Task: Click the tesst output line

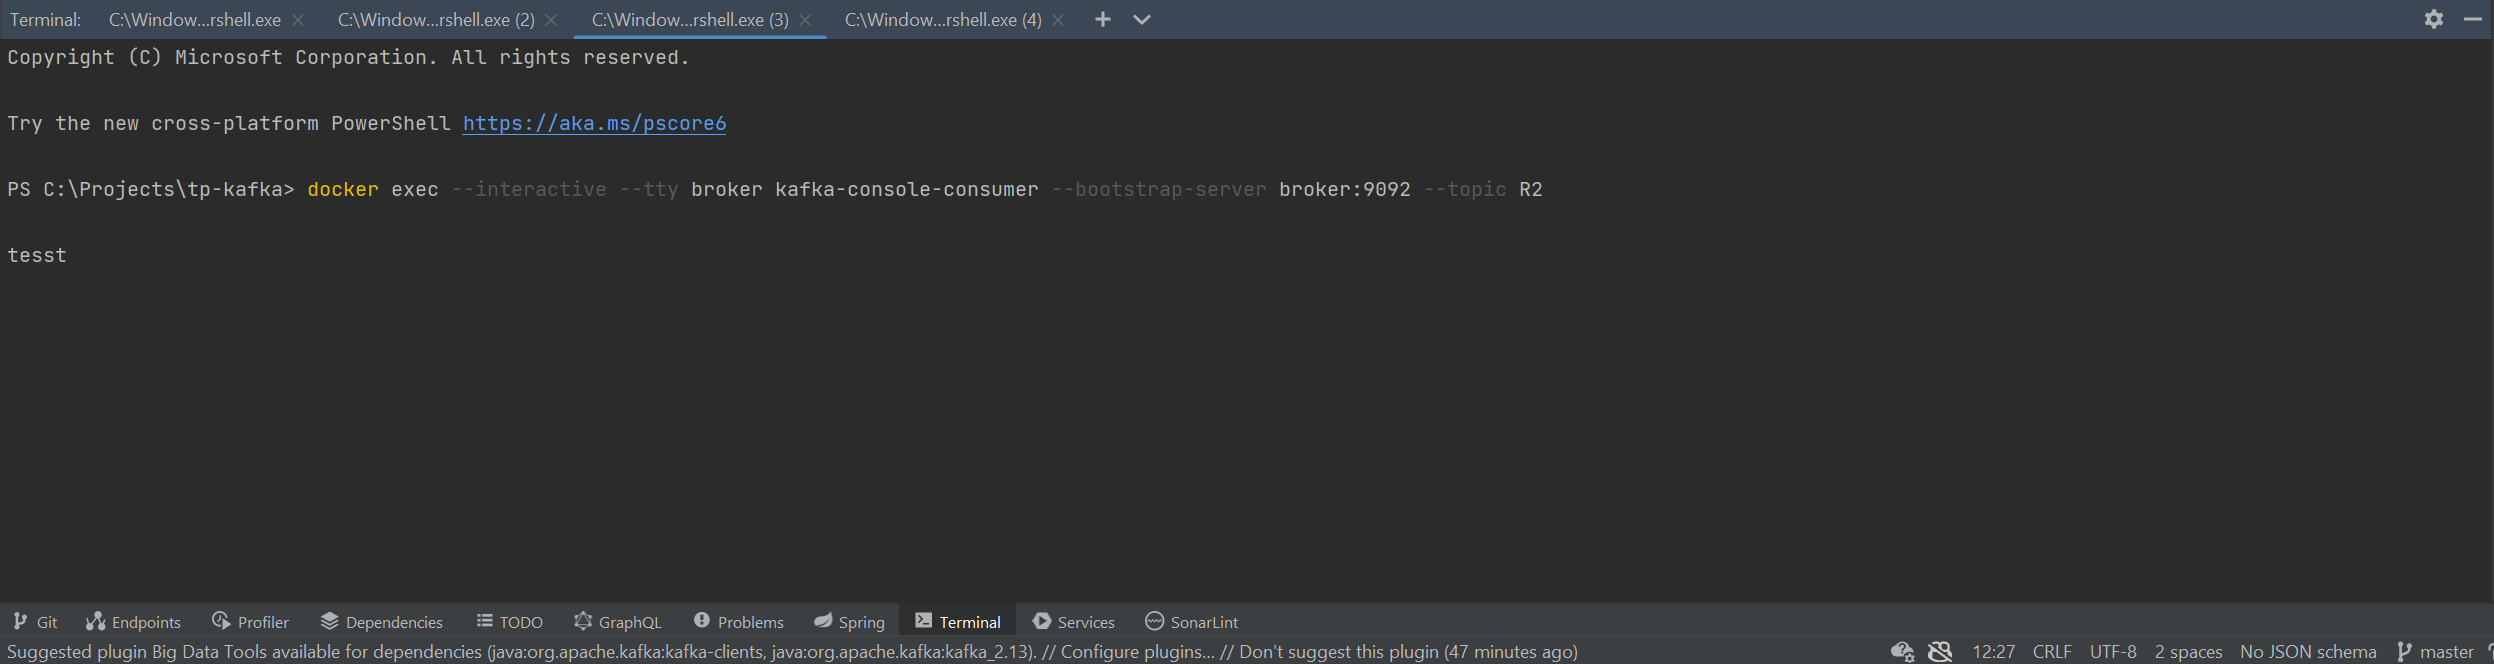Action: click(37, 255)
